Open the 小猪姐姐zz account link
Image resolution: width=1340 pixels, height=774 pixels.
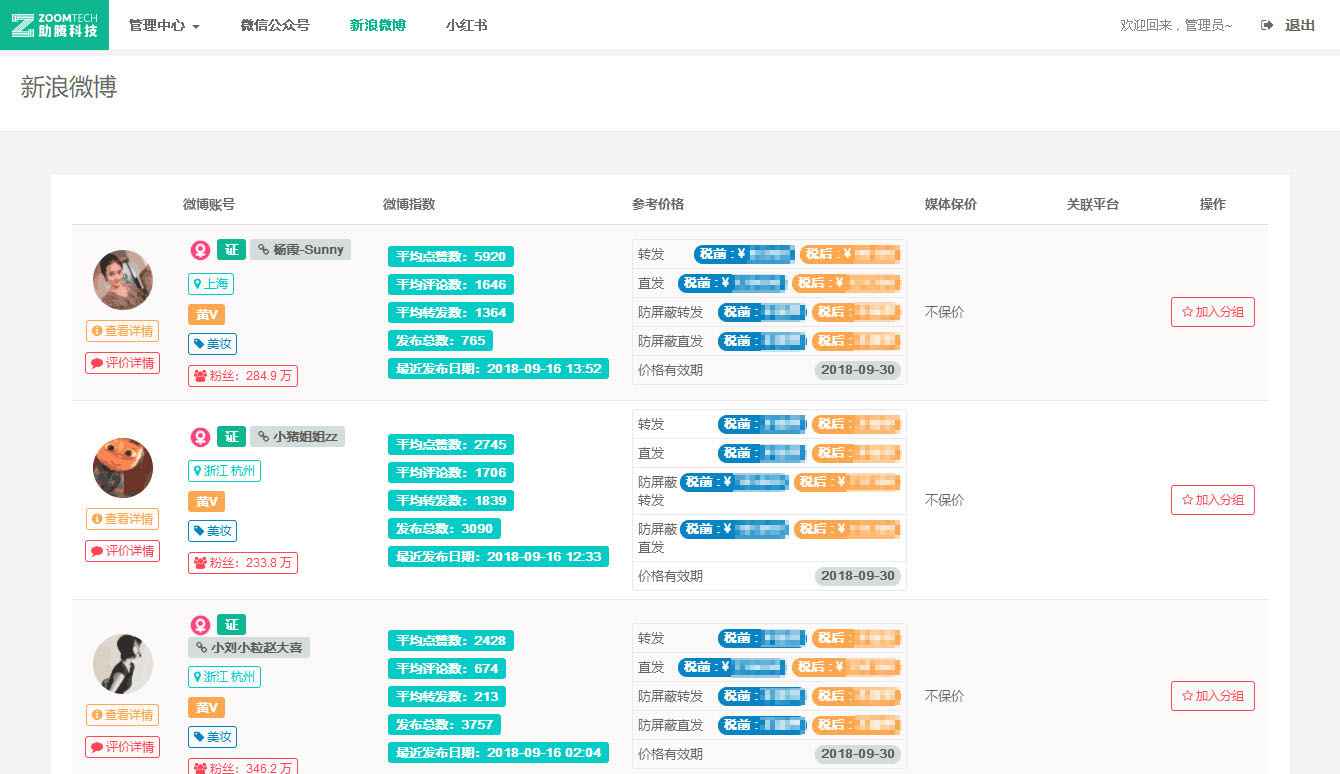click(297, 437)
